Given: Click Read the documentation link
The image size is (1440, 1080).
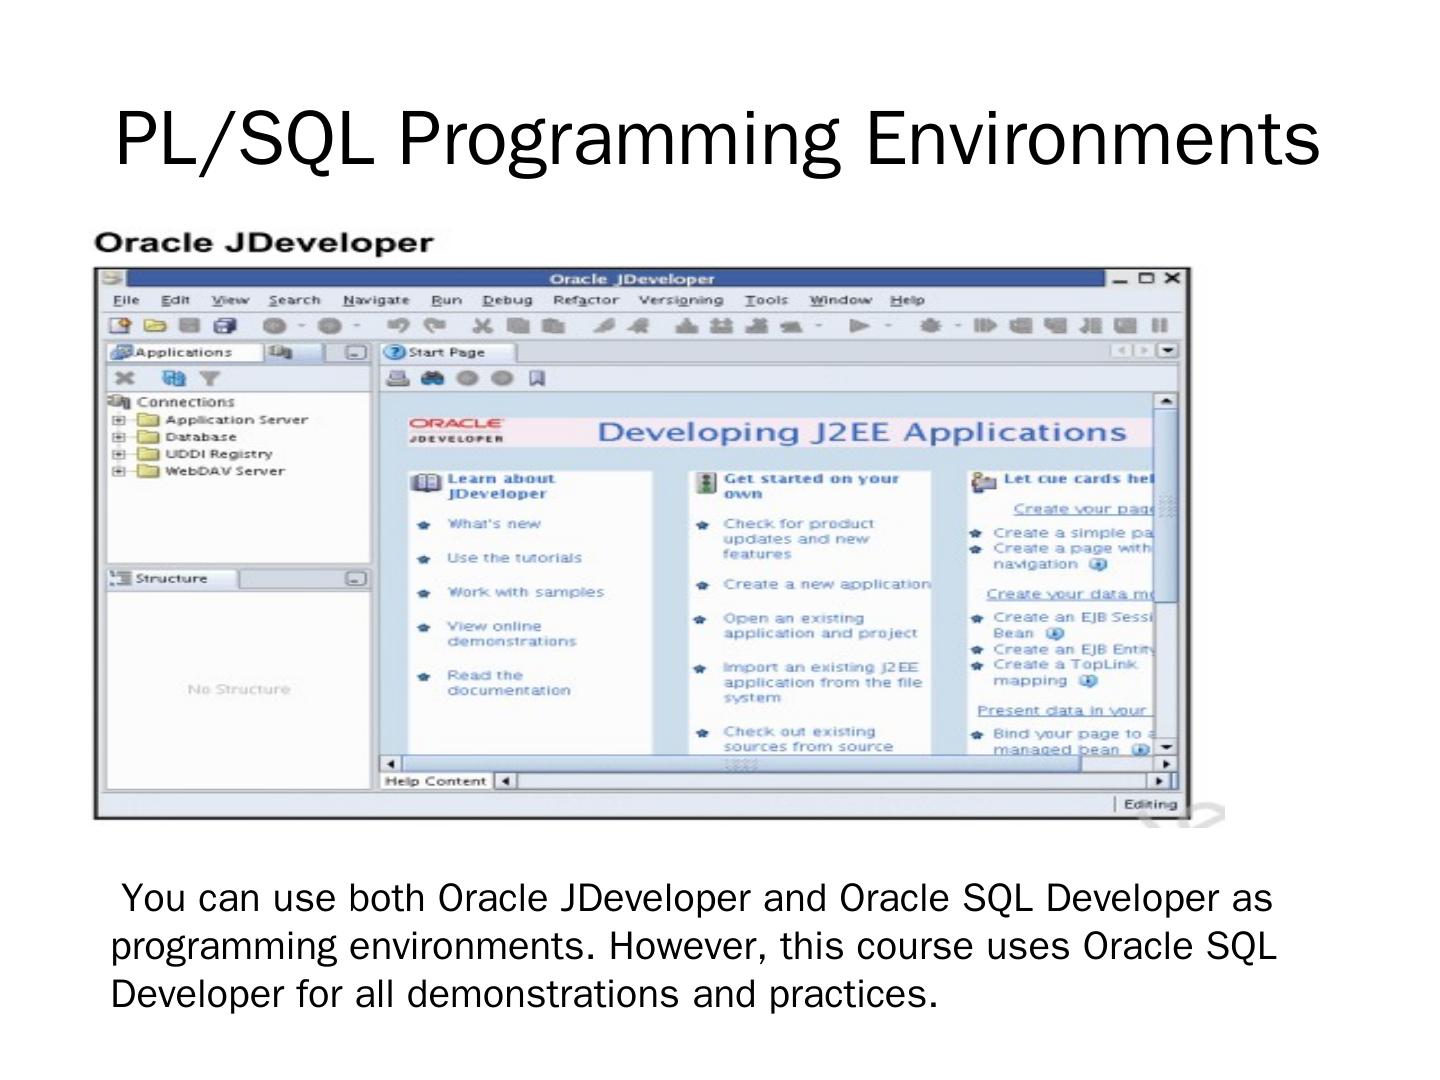Looking at the screenshot, I should (x=509, y=683).
